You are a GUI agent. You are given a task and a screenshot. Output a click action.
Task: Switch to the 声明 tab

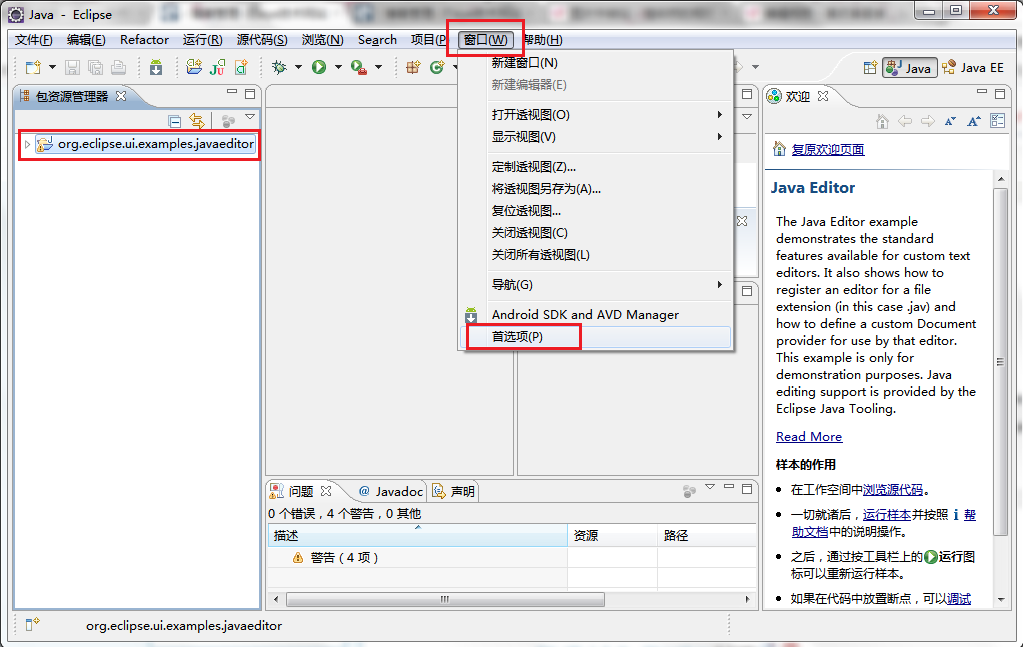click(x=454, y=491)
